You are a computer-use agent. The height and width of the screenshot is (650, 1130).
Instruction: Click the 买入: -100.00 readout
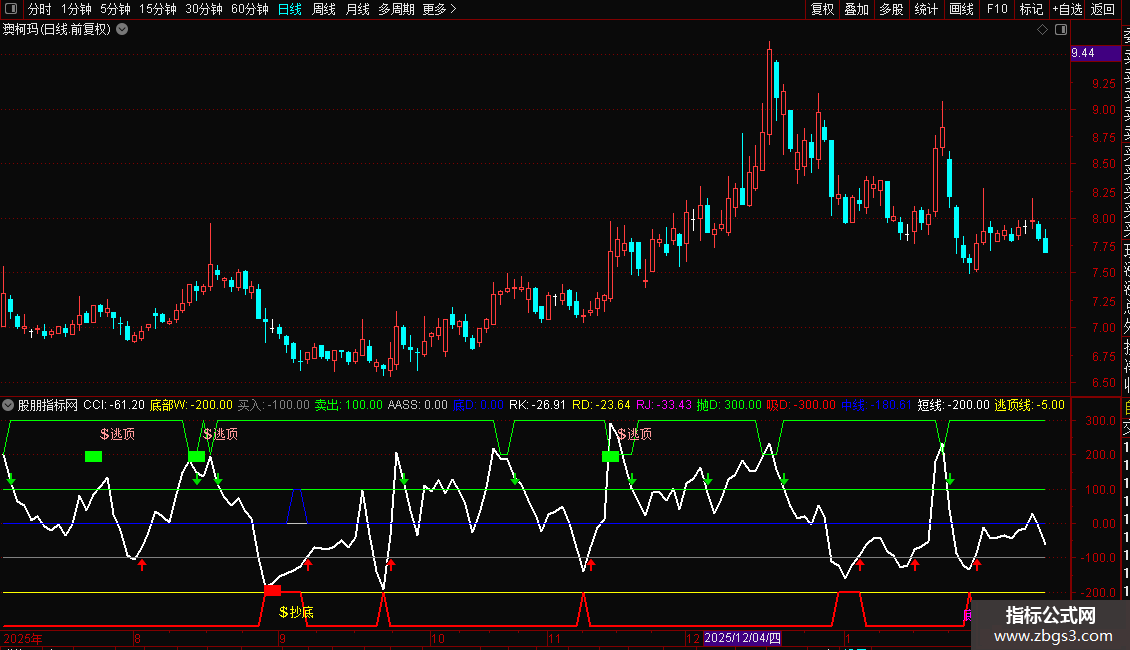point(274,405)
